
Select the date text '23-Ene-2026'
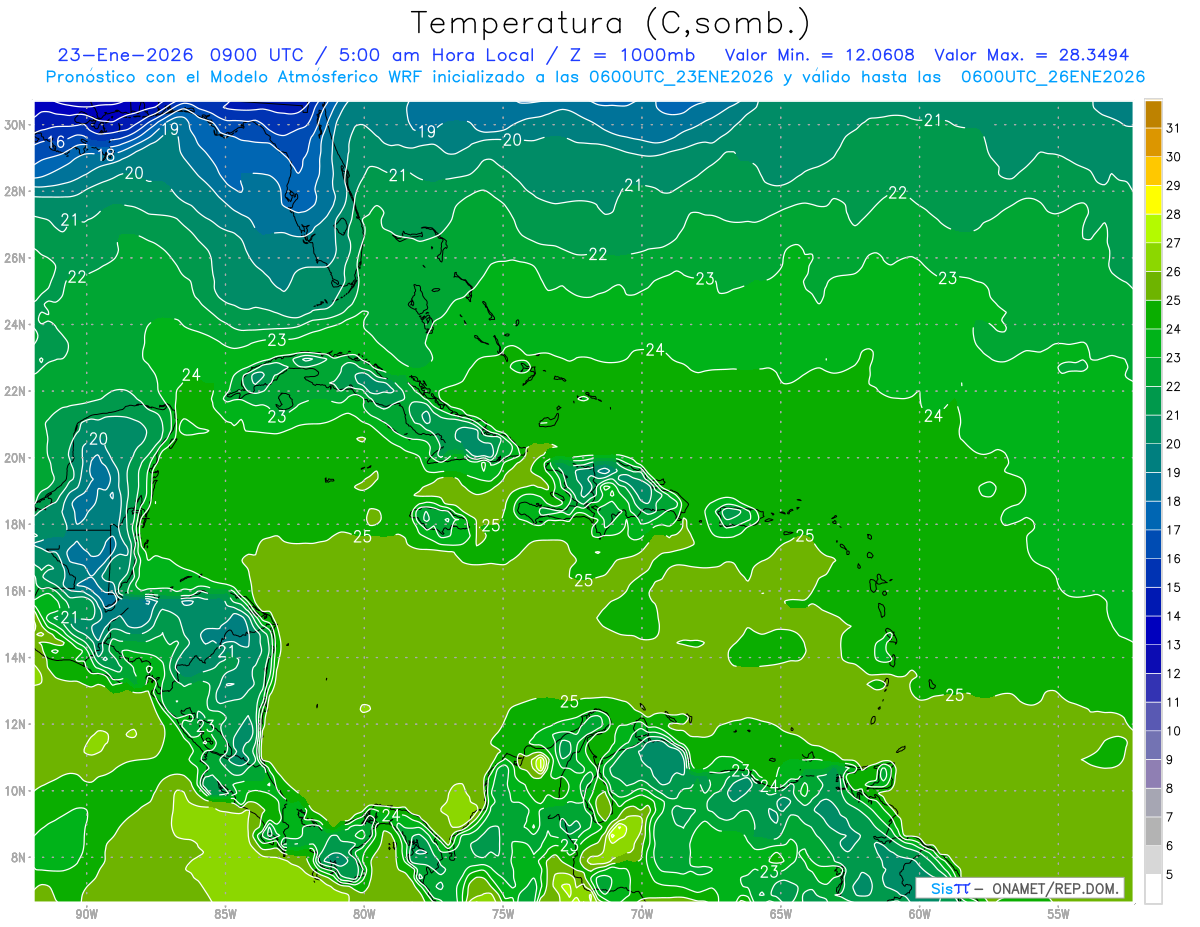coord(126,55)
